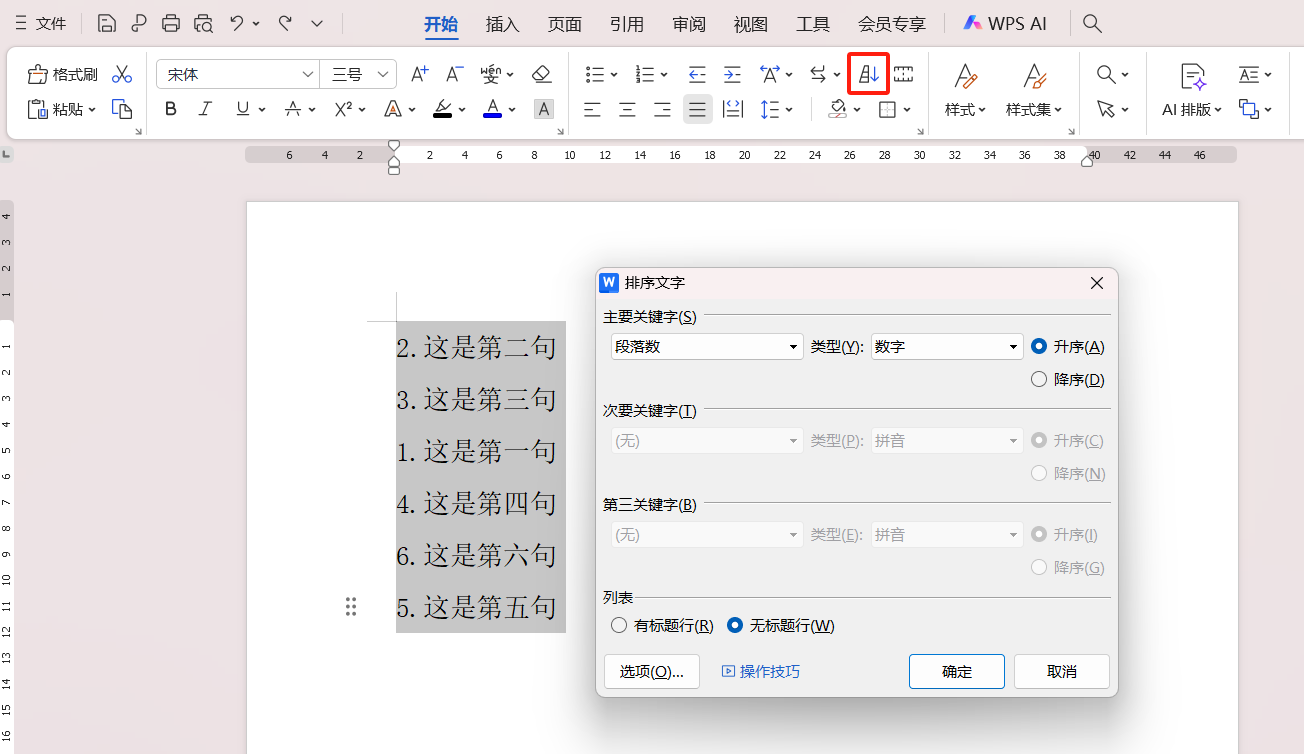This screenshot has width=1304, height=754.
Task: Click the sort text icon highlighted in red
Action: point(868,73)
